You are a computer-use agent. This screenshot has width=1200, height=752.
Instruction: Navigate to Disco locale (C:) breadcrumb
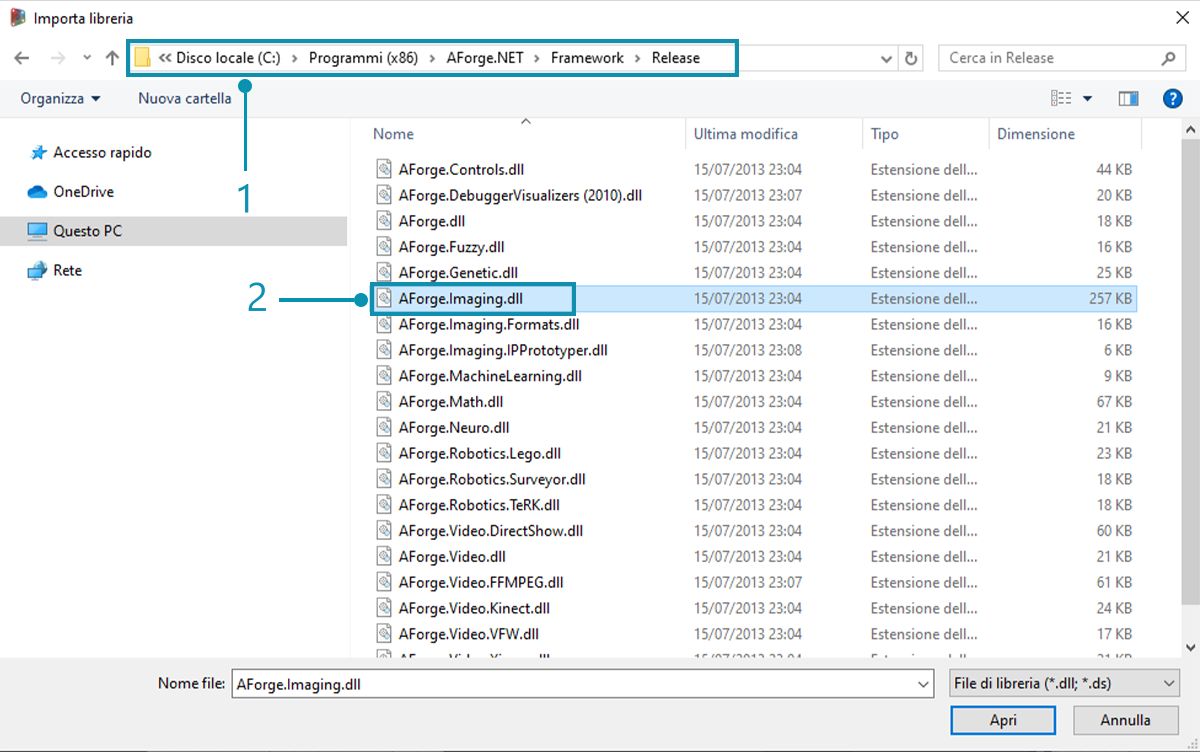(228, 58)
